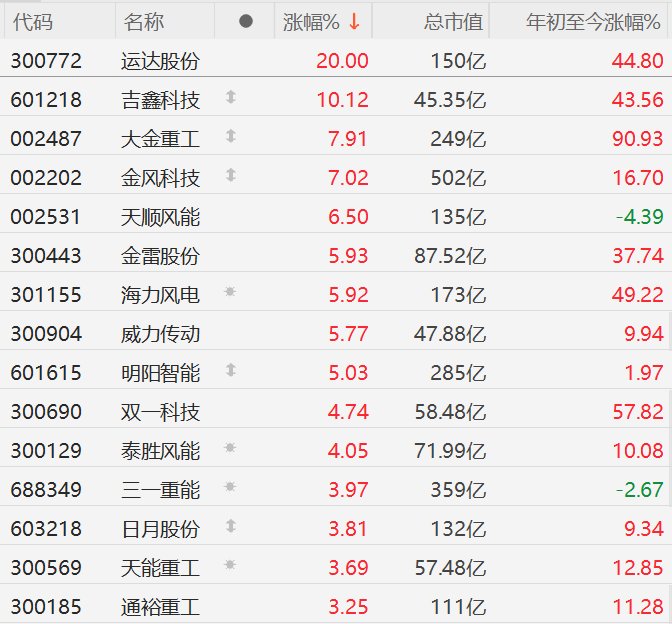The width and height of the screenshot is (672, 624).
Task: Select stock name 天顺风能
Action: [x=160, y=217]
